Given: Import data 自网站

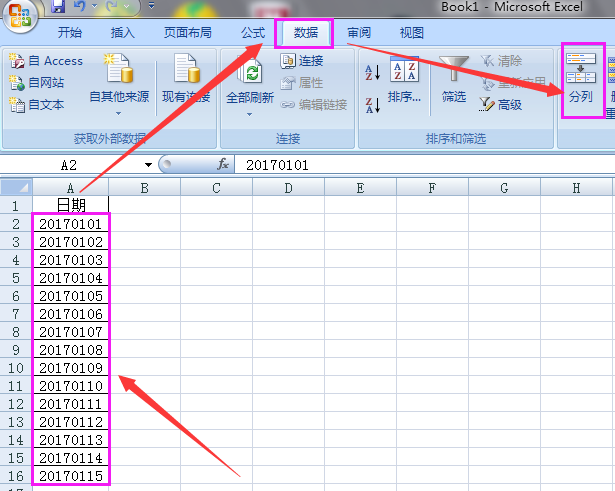Looking at the screenshot, I should [x=36, y=83].
